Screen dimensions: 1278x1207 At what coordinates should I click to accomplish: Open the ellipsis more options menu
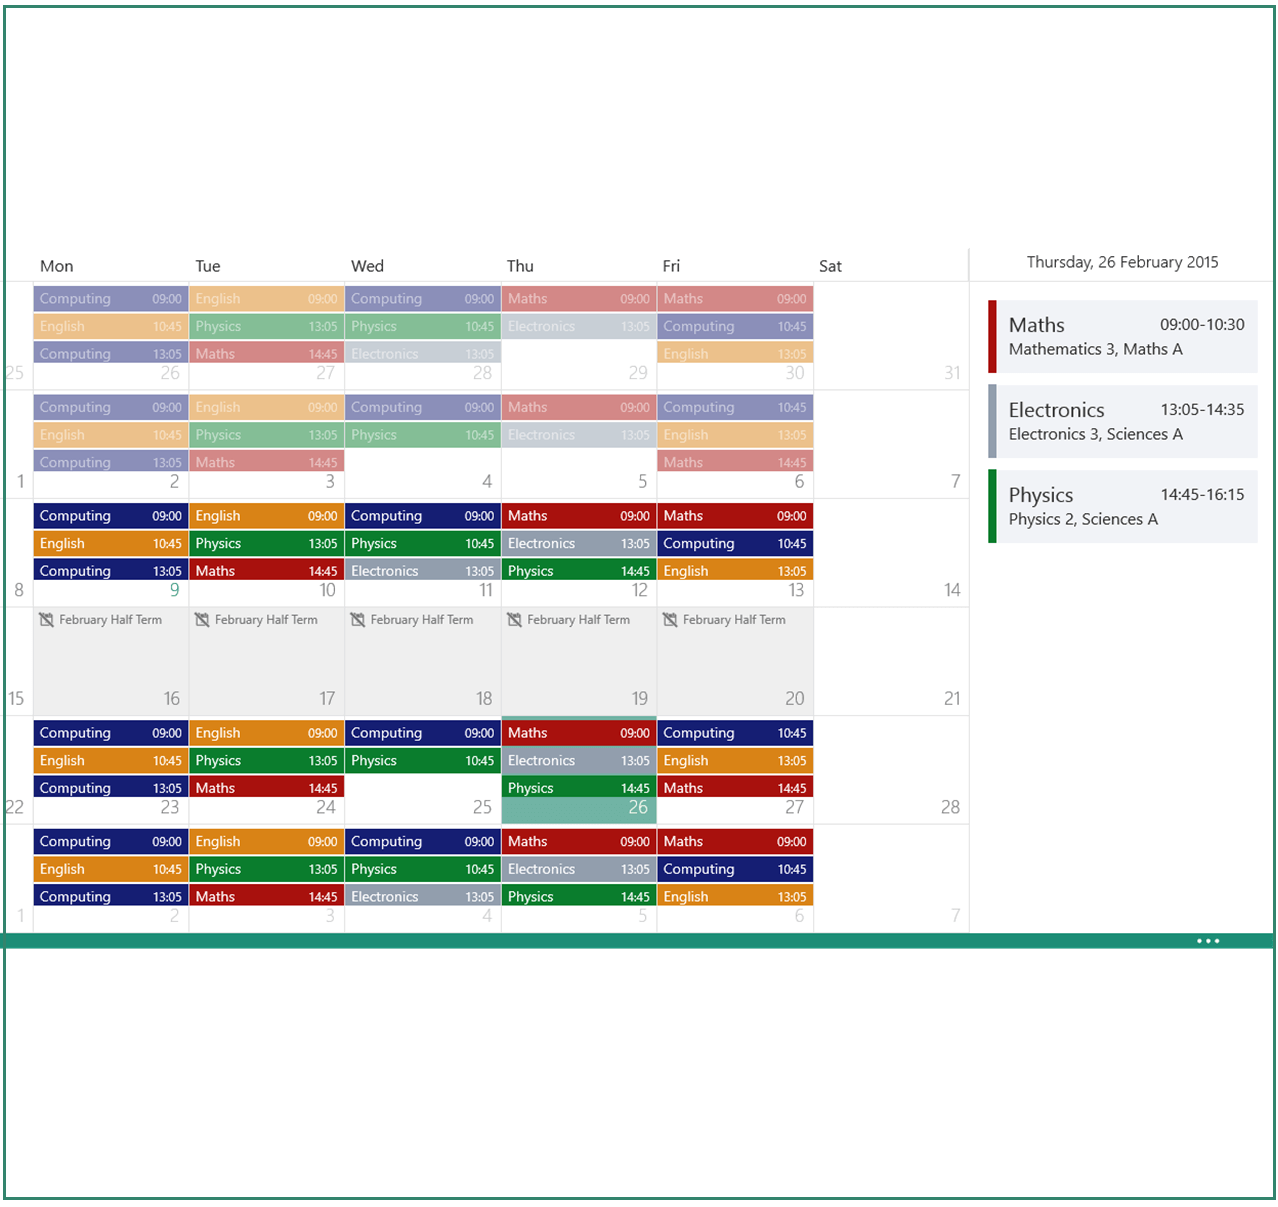click(x=1208, y=941)
